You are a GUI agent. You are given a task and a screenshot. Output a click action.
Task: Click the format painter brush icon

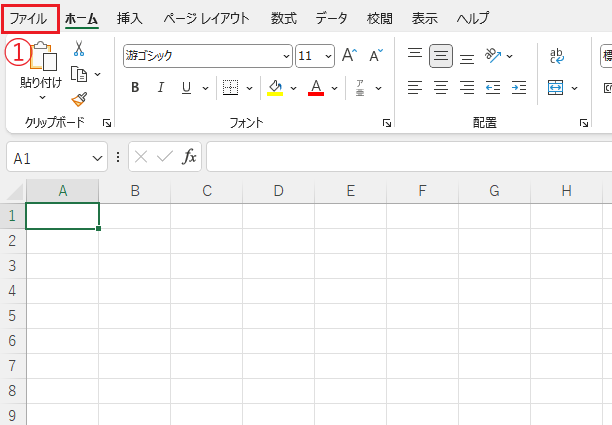click(x=79, y=100)
